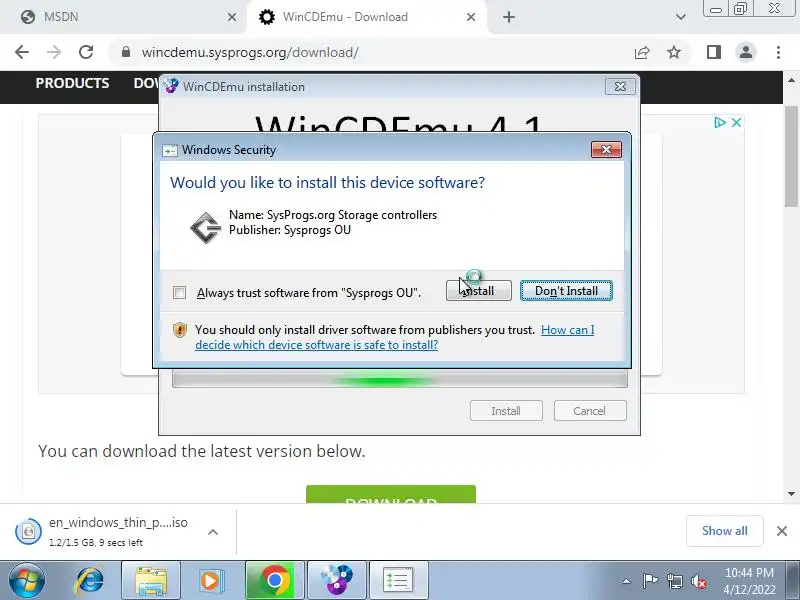Click the Chrome taskbar icon
This screenshot has height=600, width=800.
pos(274,580)
